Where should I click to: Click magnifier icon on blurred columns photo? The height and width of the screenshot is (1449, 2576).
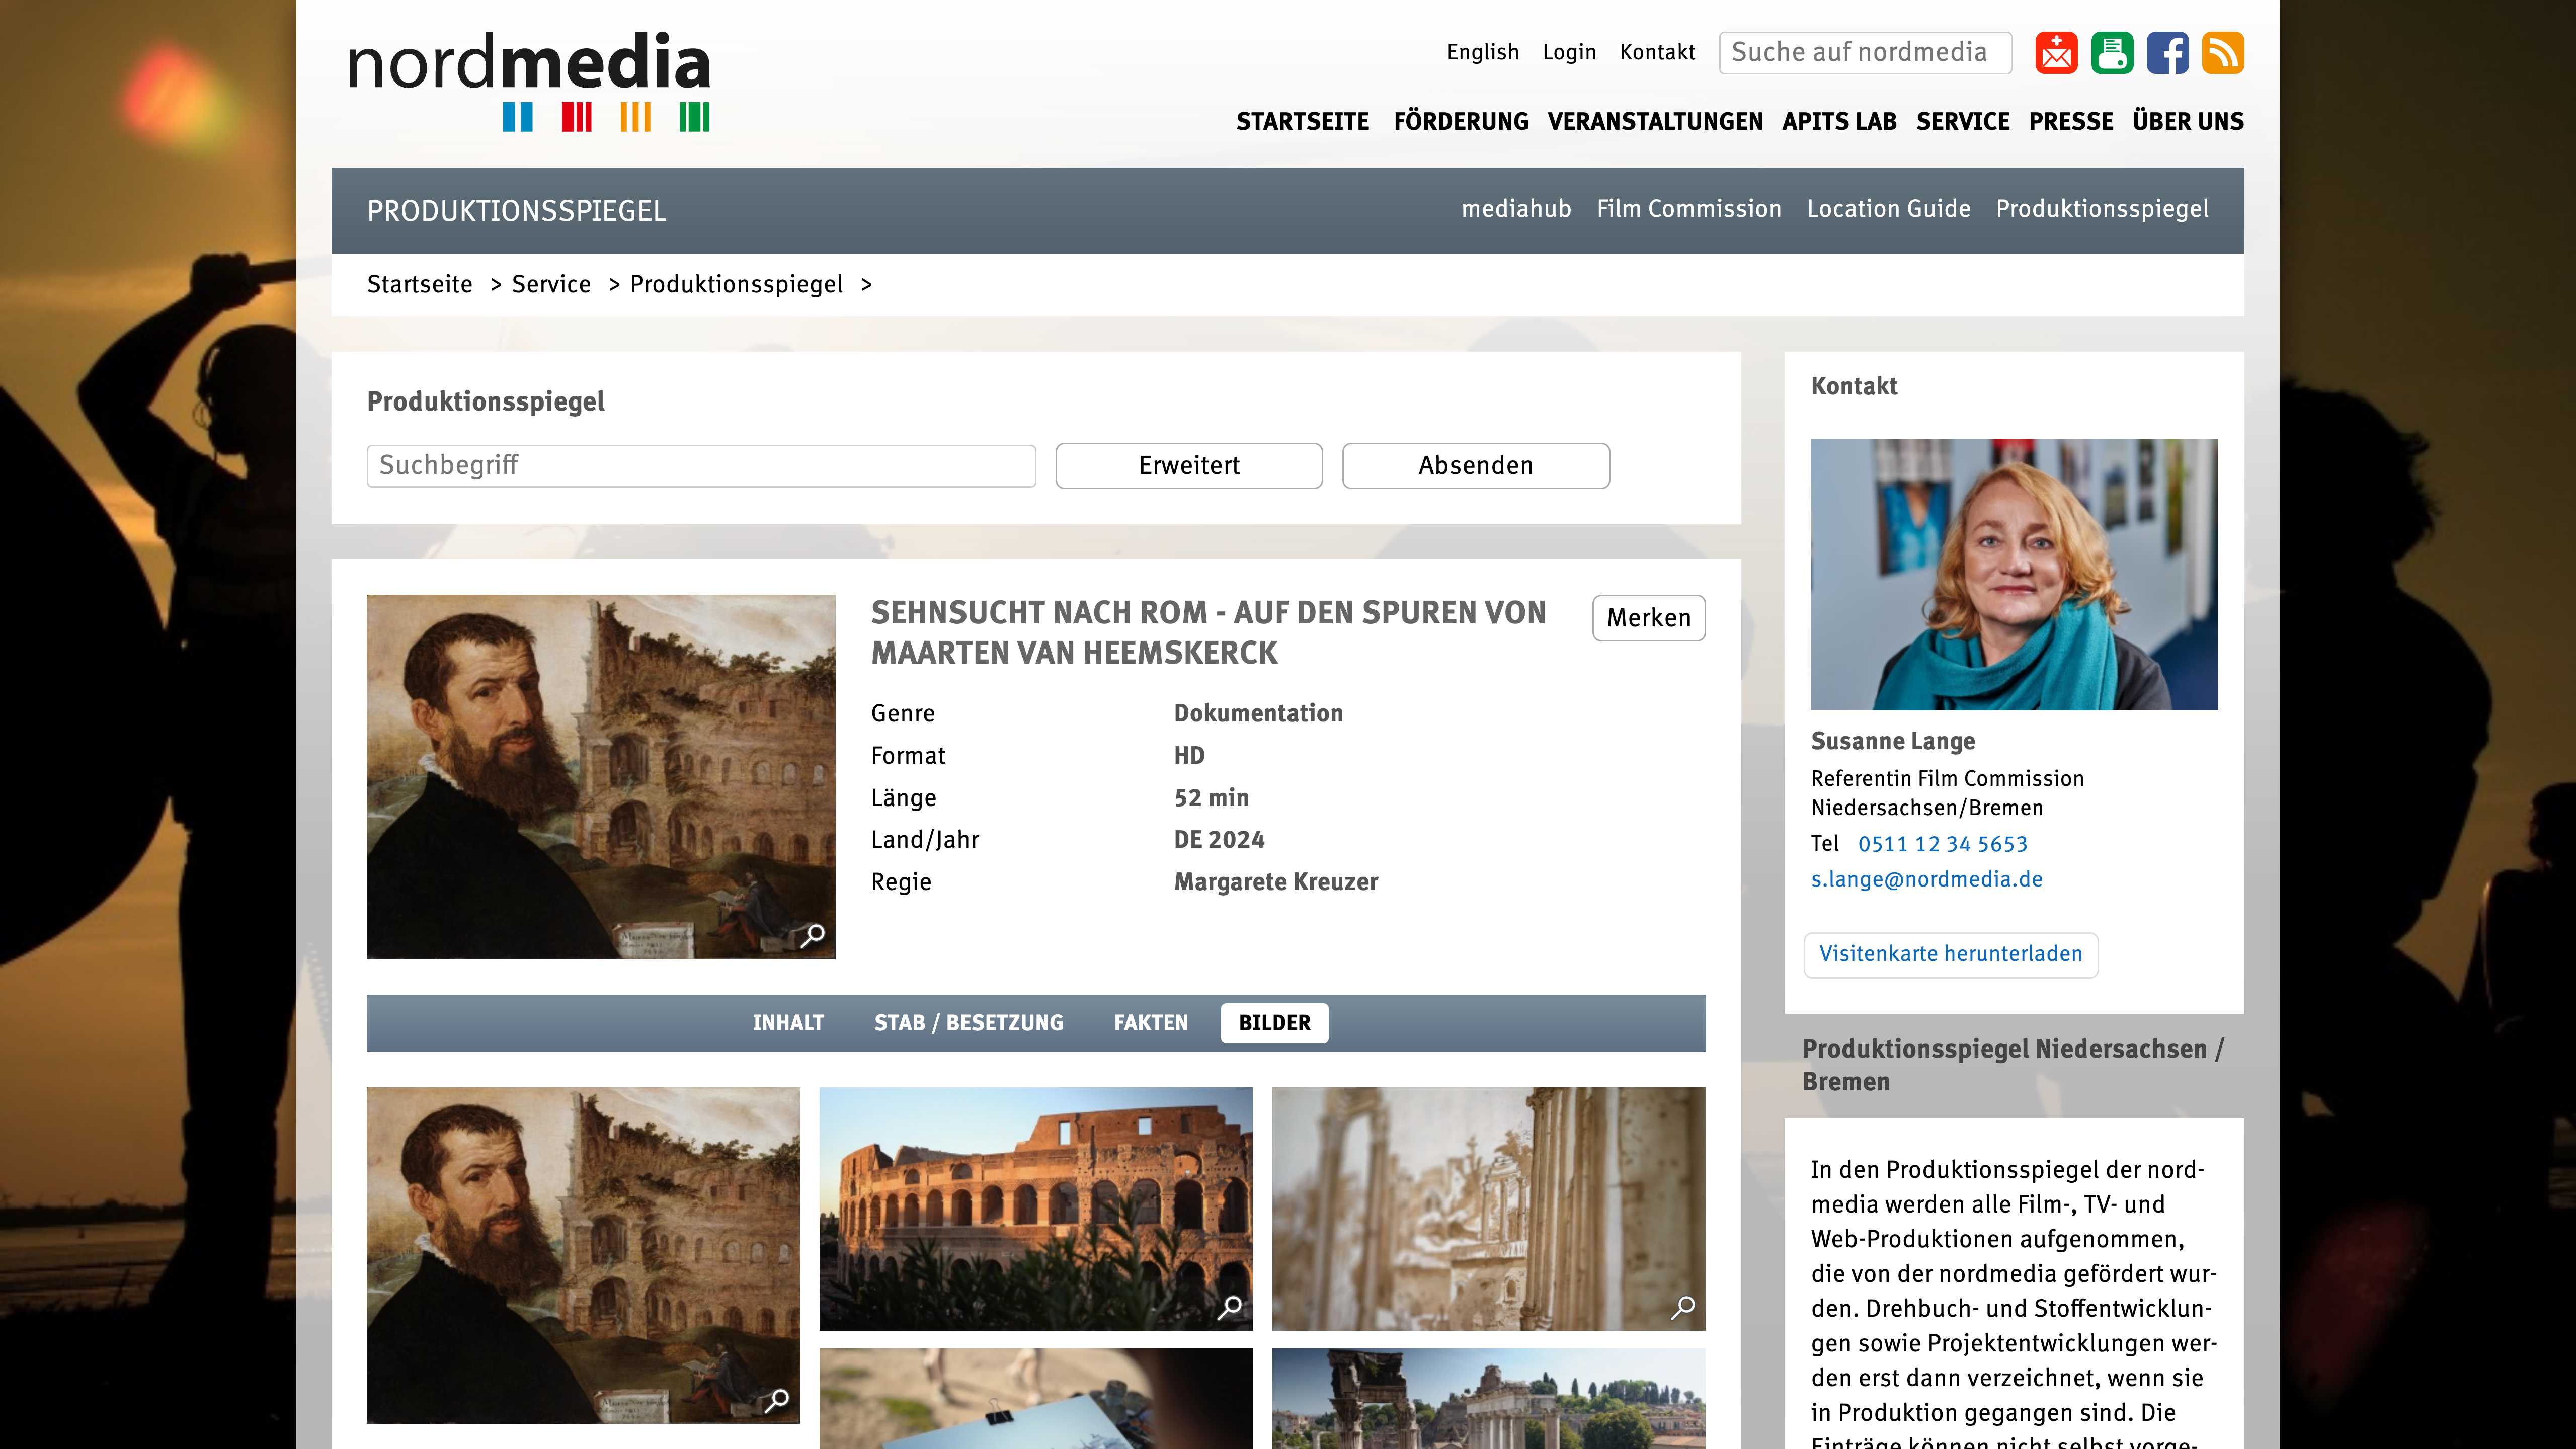pyautogui.click(x=1683, y=1306)
